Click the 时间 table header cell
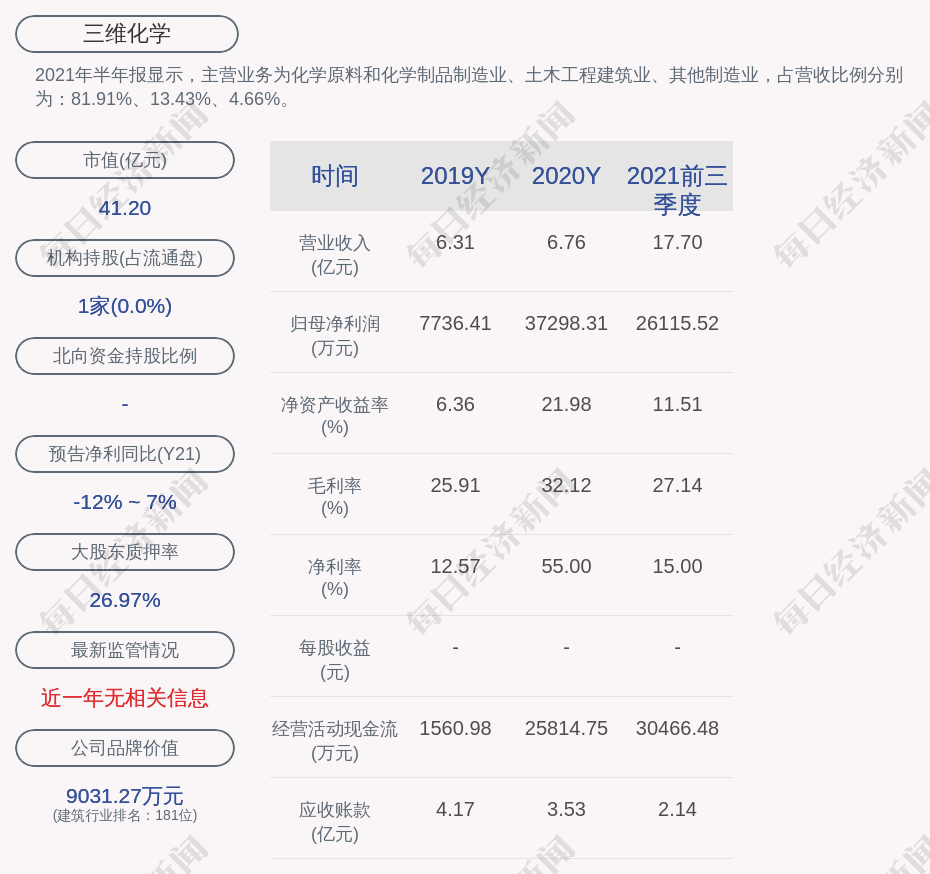 pyautogui.click(x=335, y=176)
